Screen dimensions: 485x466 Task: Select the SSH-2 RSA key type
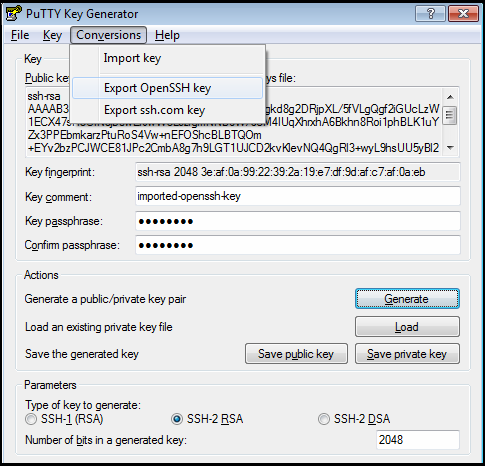point(177,419)
